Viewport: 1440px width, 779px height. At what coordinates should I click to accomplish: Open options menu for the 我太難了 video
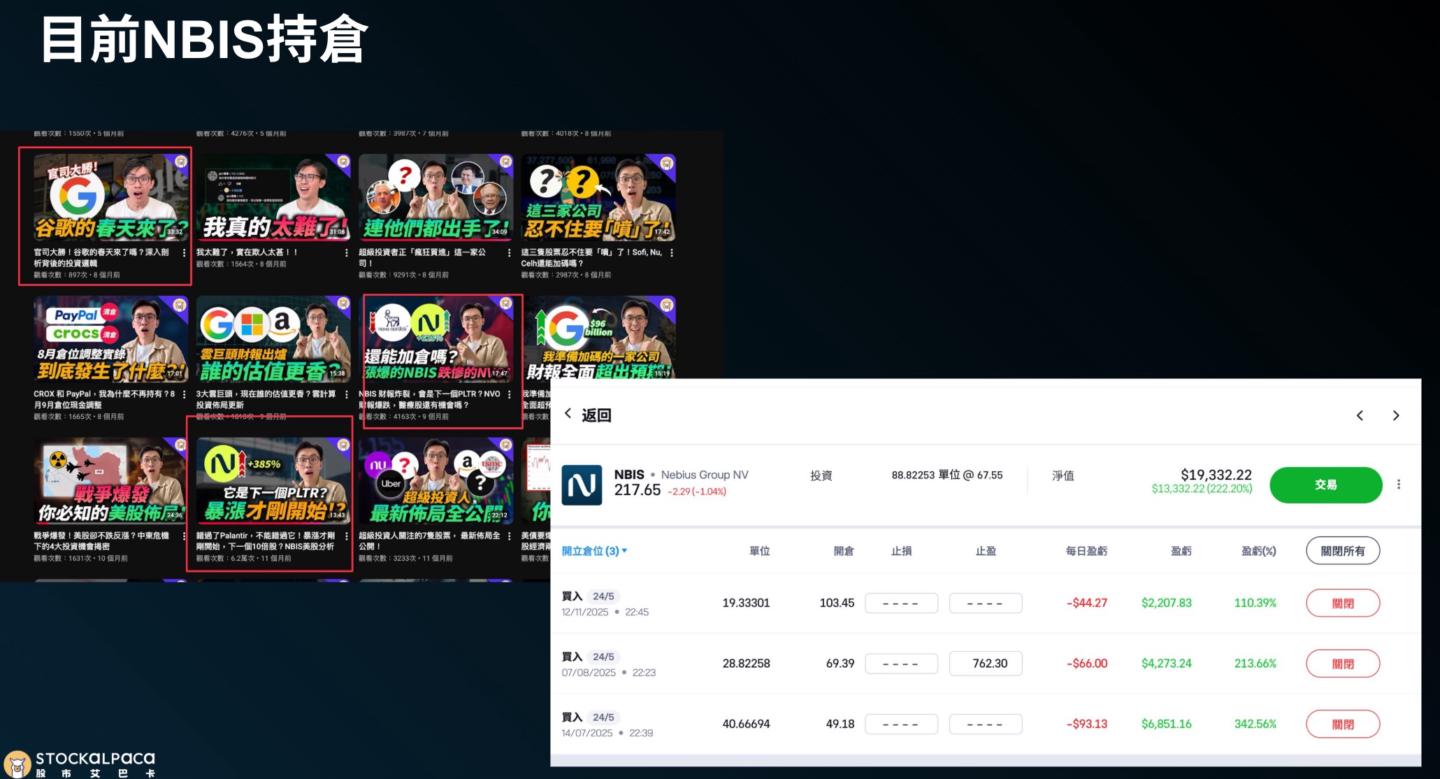tap(346, 254)
